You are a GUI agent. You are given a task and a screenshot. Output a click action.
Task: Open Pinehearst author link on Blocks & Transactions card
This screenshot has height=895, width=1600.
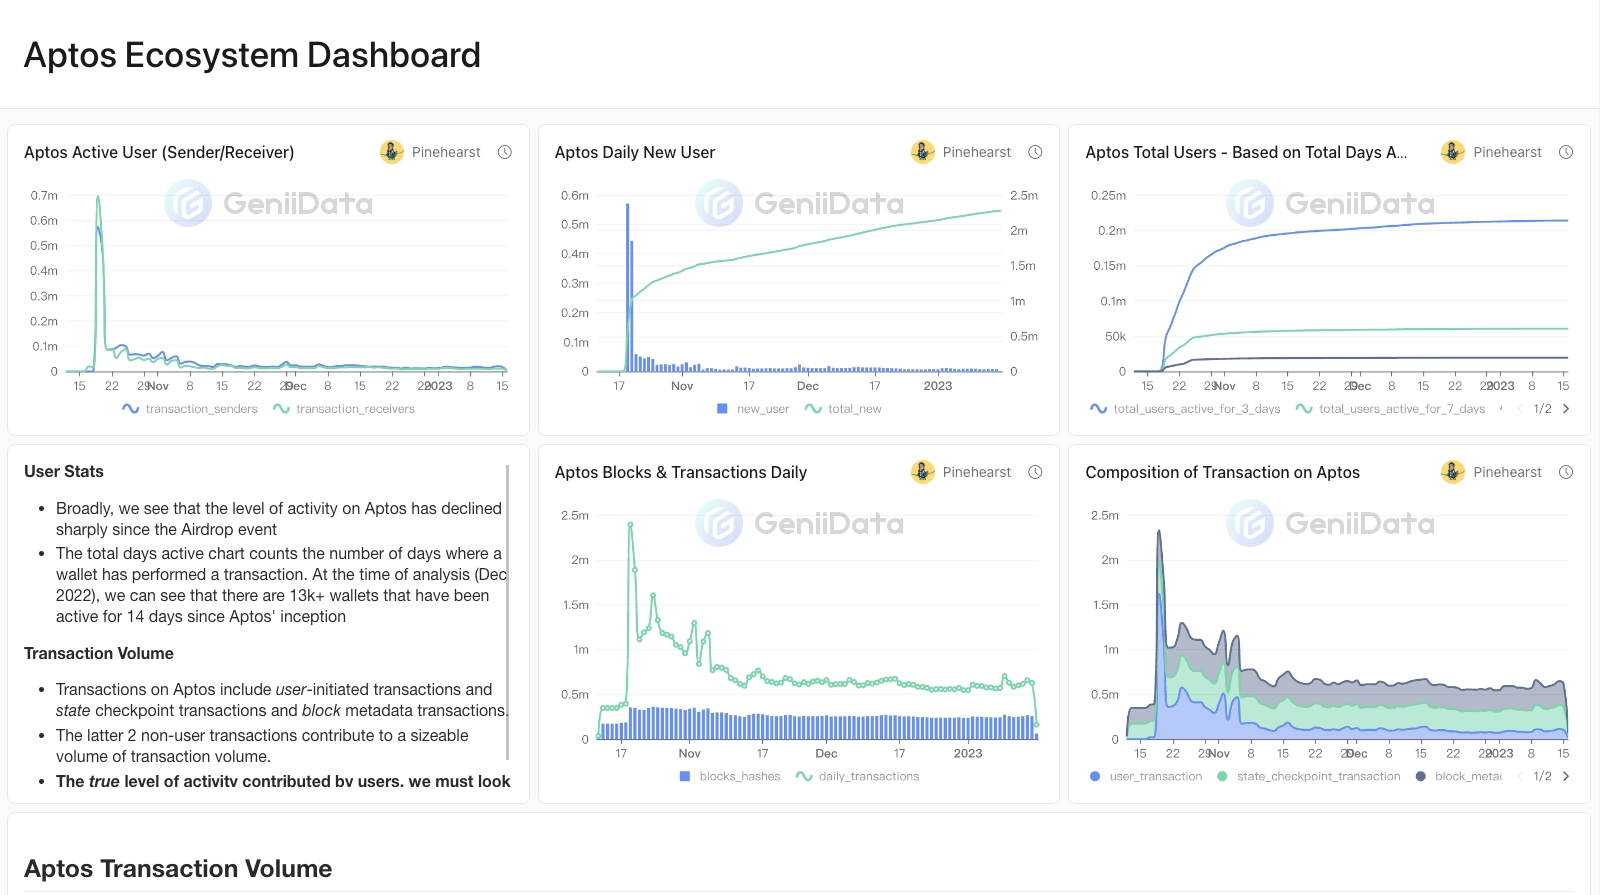[x=977, y=472]
